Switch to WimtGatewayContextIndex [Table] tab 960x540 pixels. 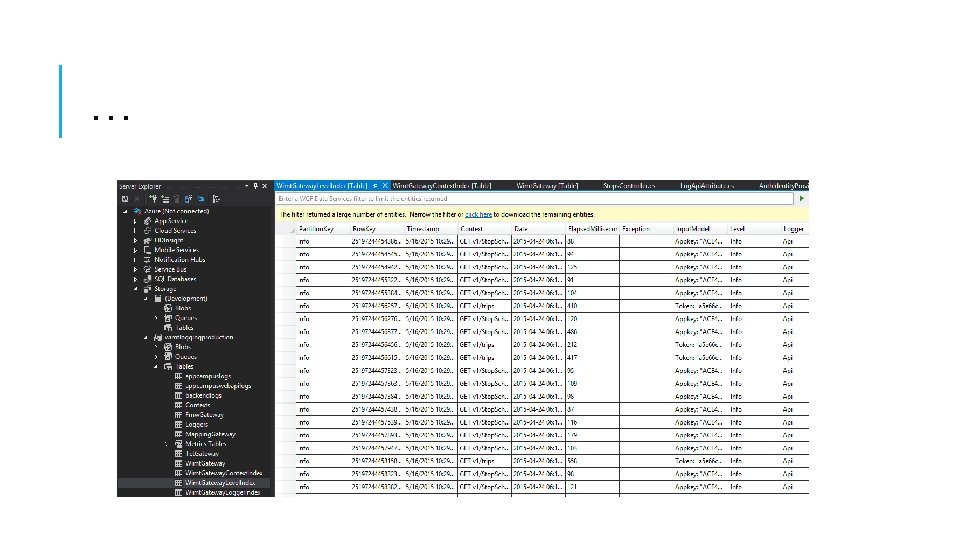pos(442,186)
